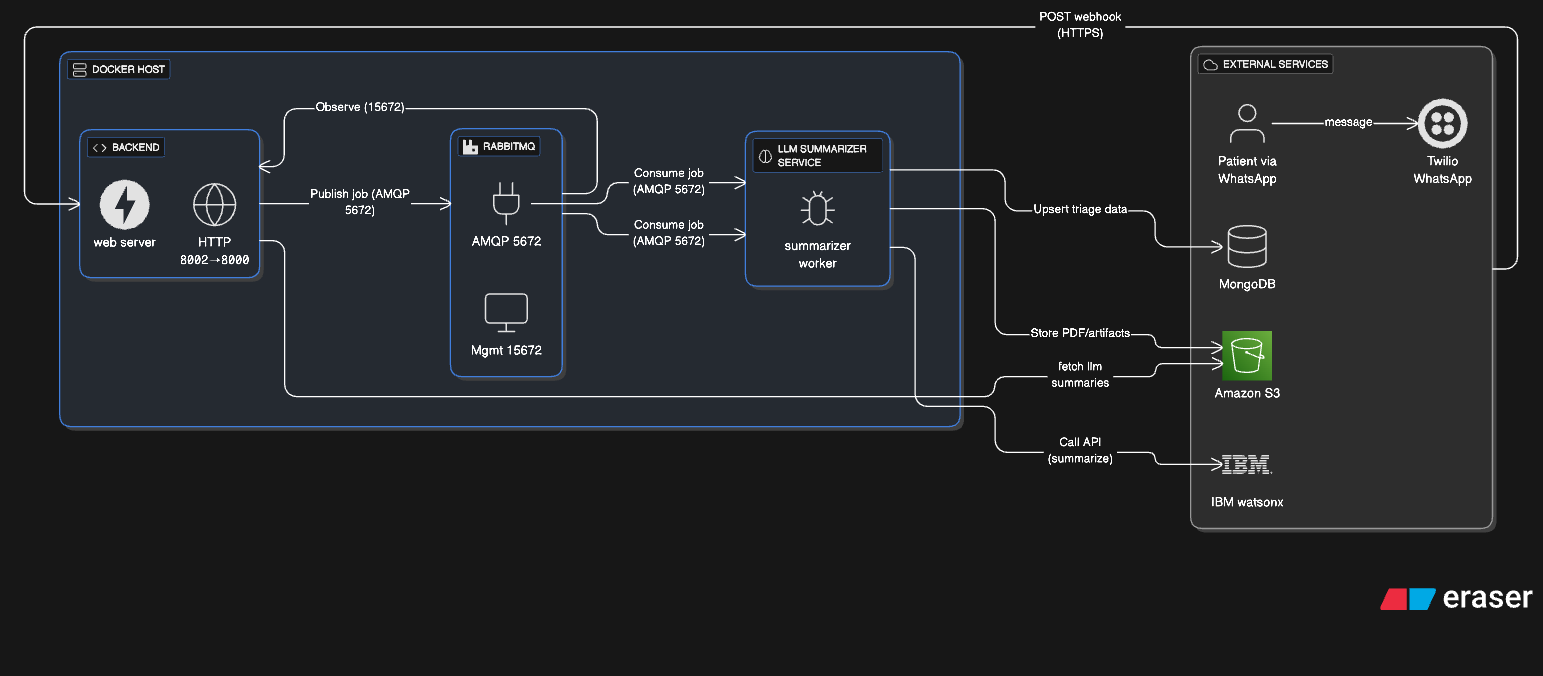Click the EXTERNAL SERVICES group label

click(1266, 64)
